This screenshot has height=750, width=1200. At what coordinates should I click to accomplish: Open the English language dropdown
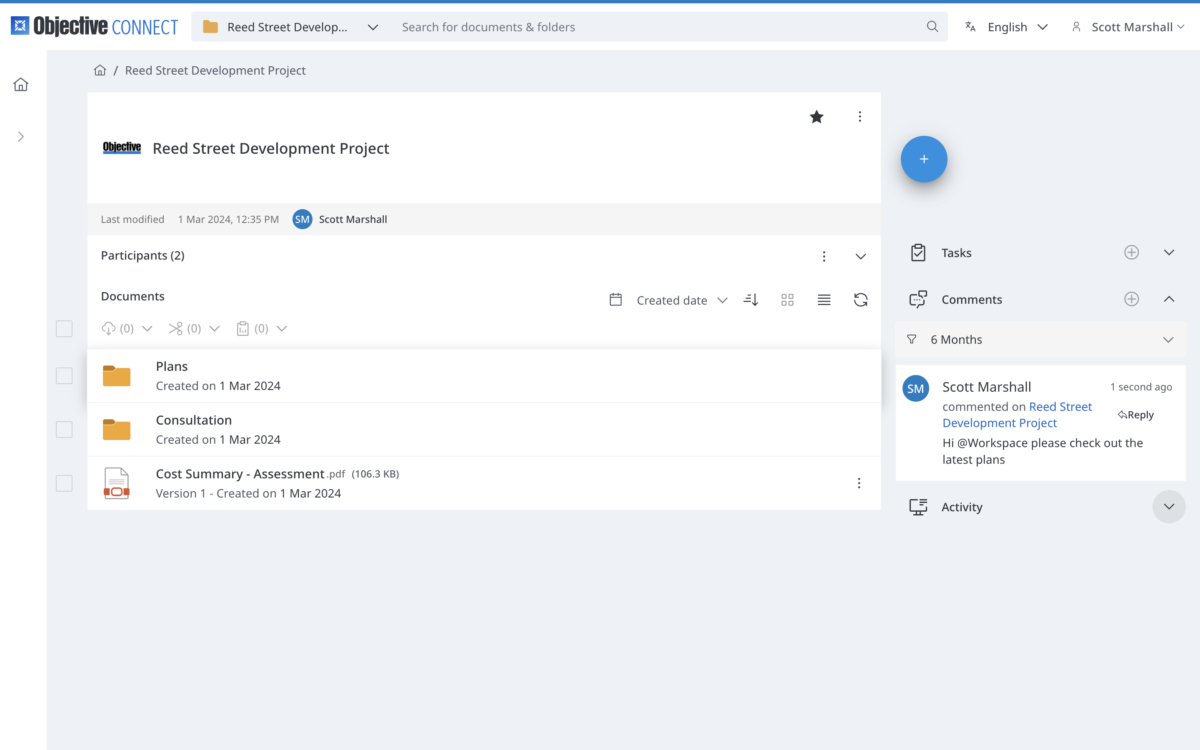point(1006,27)
